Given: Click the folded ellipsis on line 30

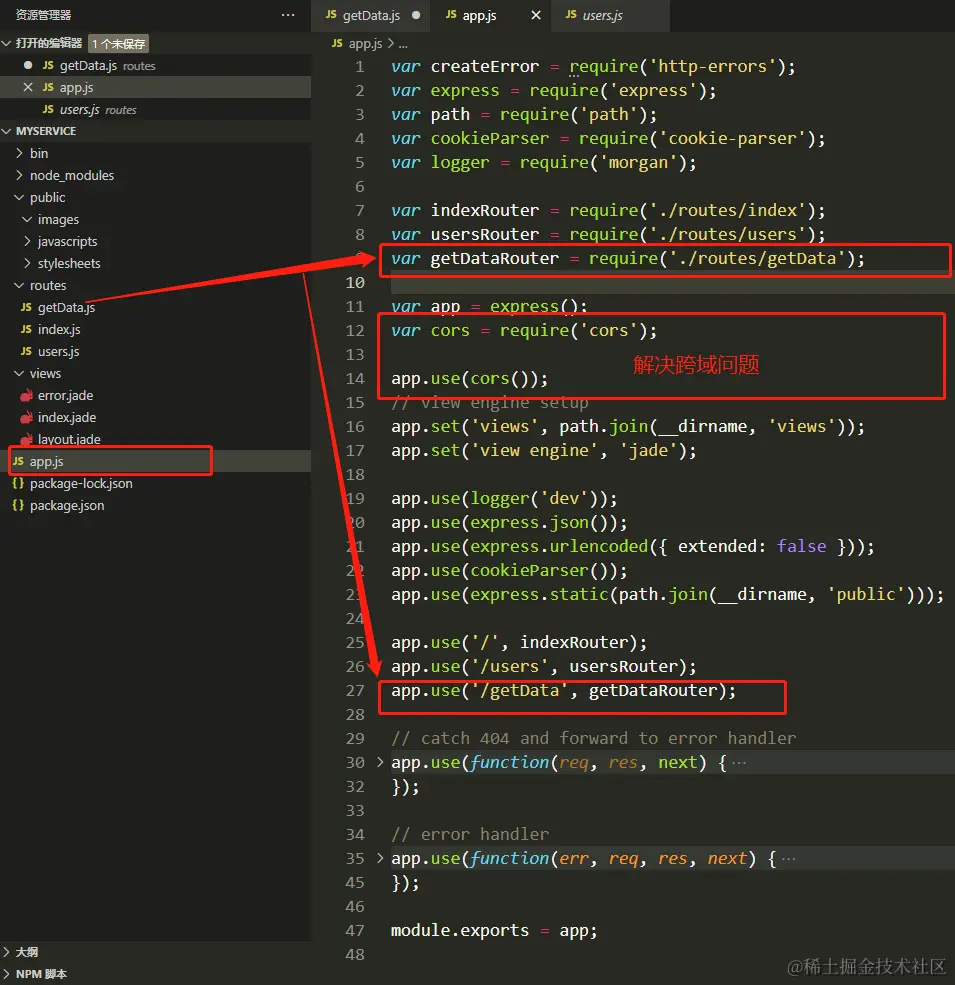Looking at the screenshot, I should click(x=739, y=763).
